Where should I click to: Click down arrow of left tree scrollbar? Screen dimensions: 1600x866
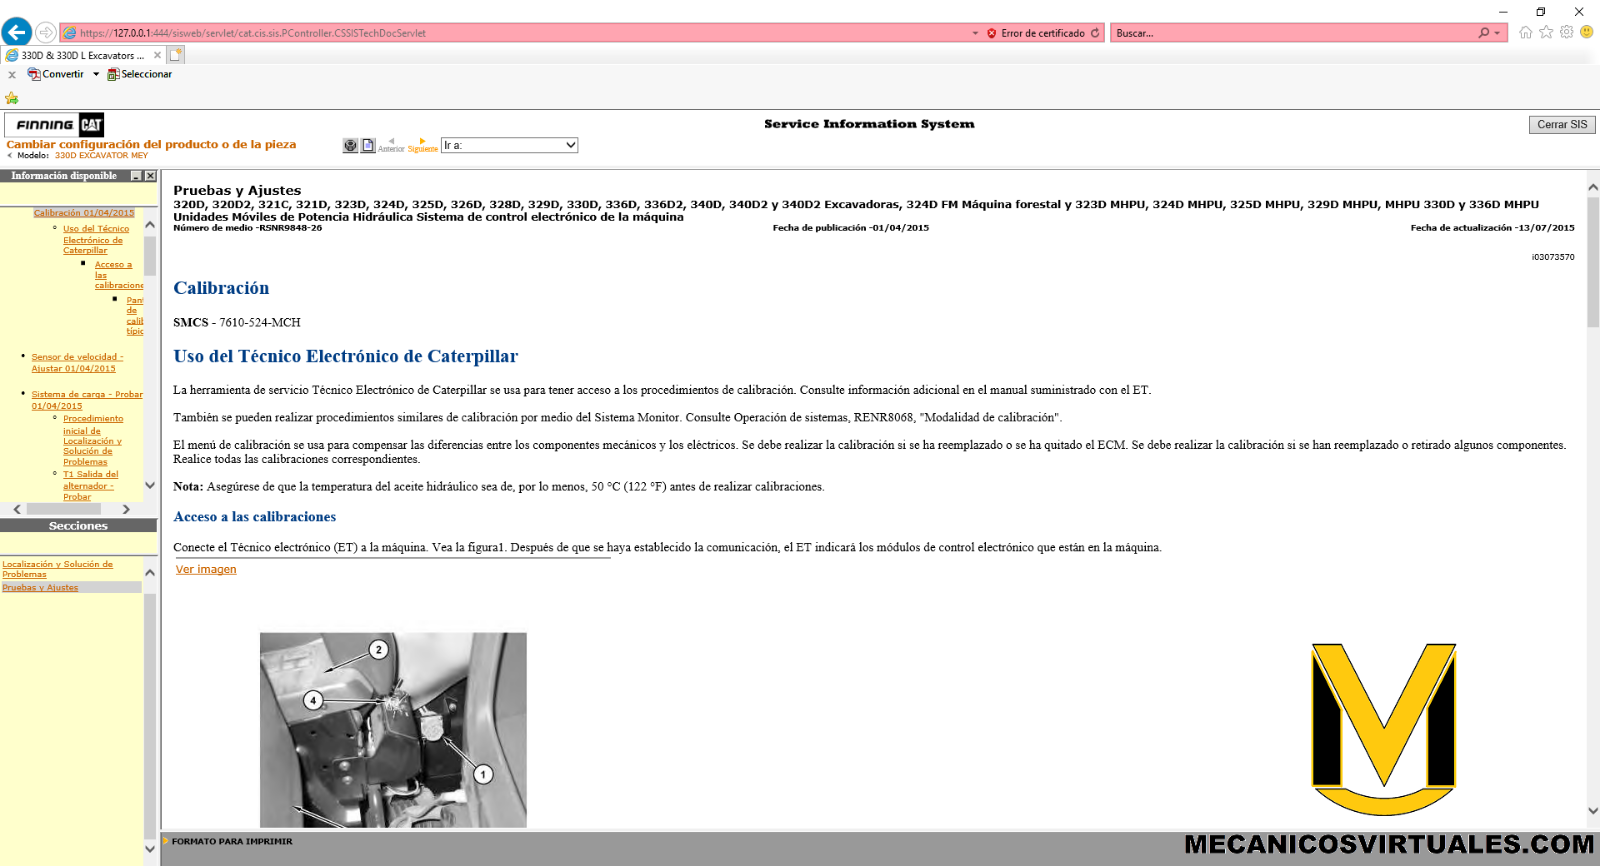150,486
